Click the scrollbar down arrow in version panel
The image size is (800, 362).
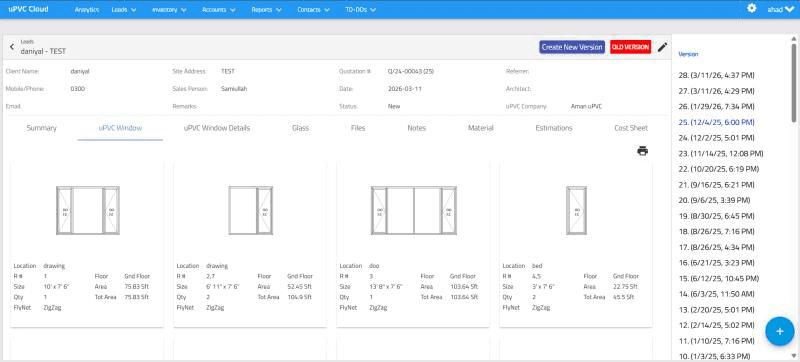(x=794, y=355)
